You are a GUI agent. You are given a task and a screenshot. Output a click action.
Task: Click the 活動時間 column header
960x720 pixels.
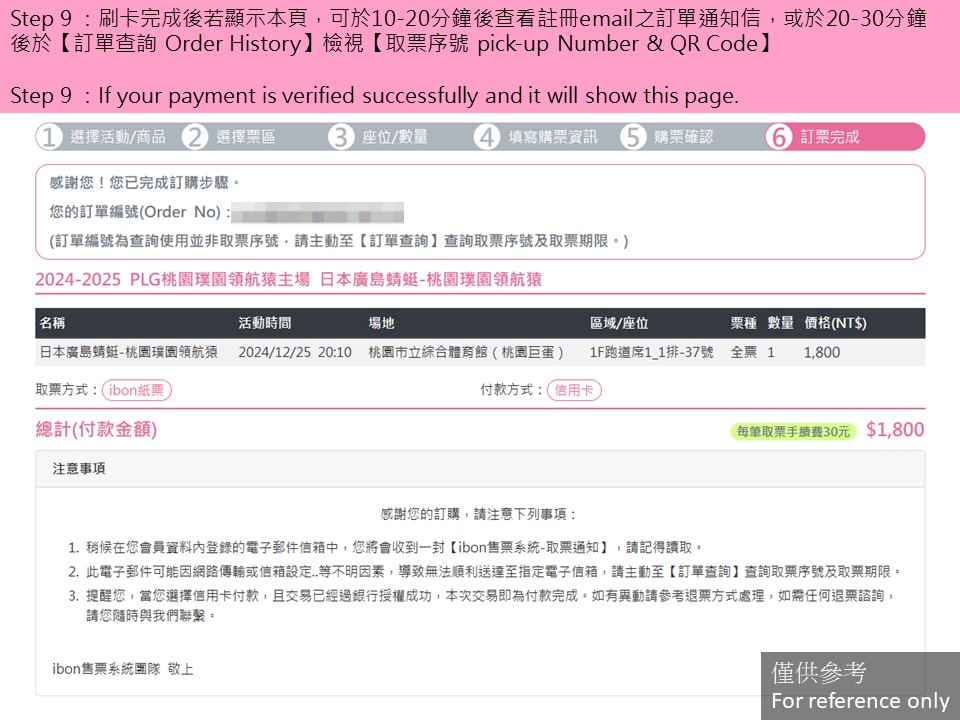[x=265, y=323]
